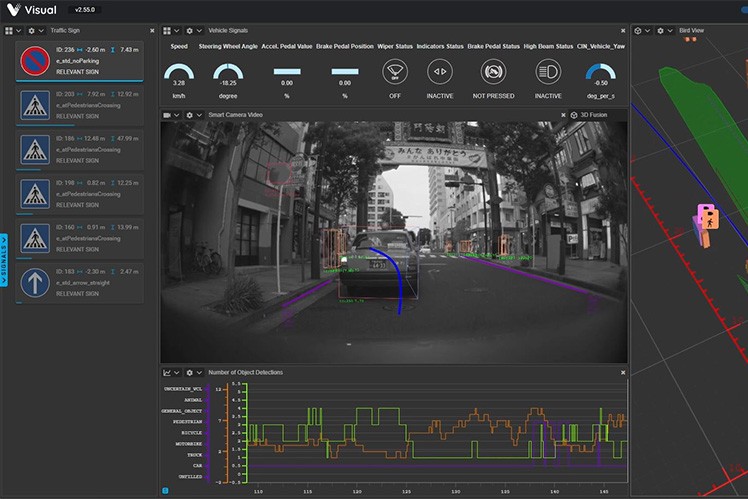Select the straight arrow sign card ID 183
748x499 pixels.
pyautogui.click(x=79, y=283)
